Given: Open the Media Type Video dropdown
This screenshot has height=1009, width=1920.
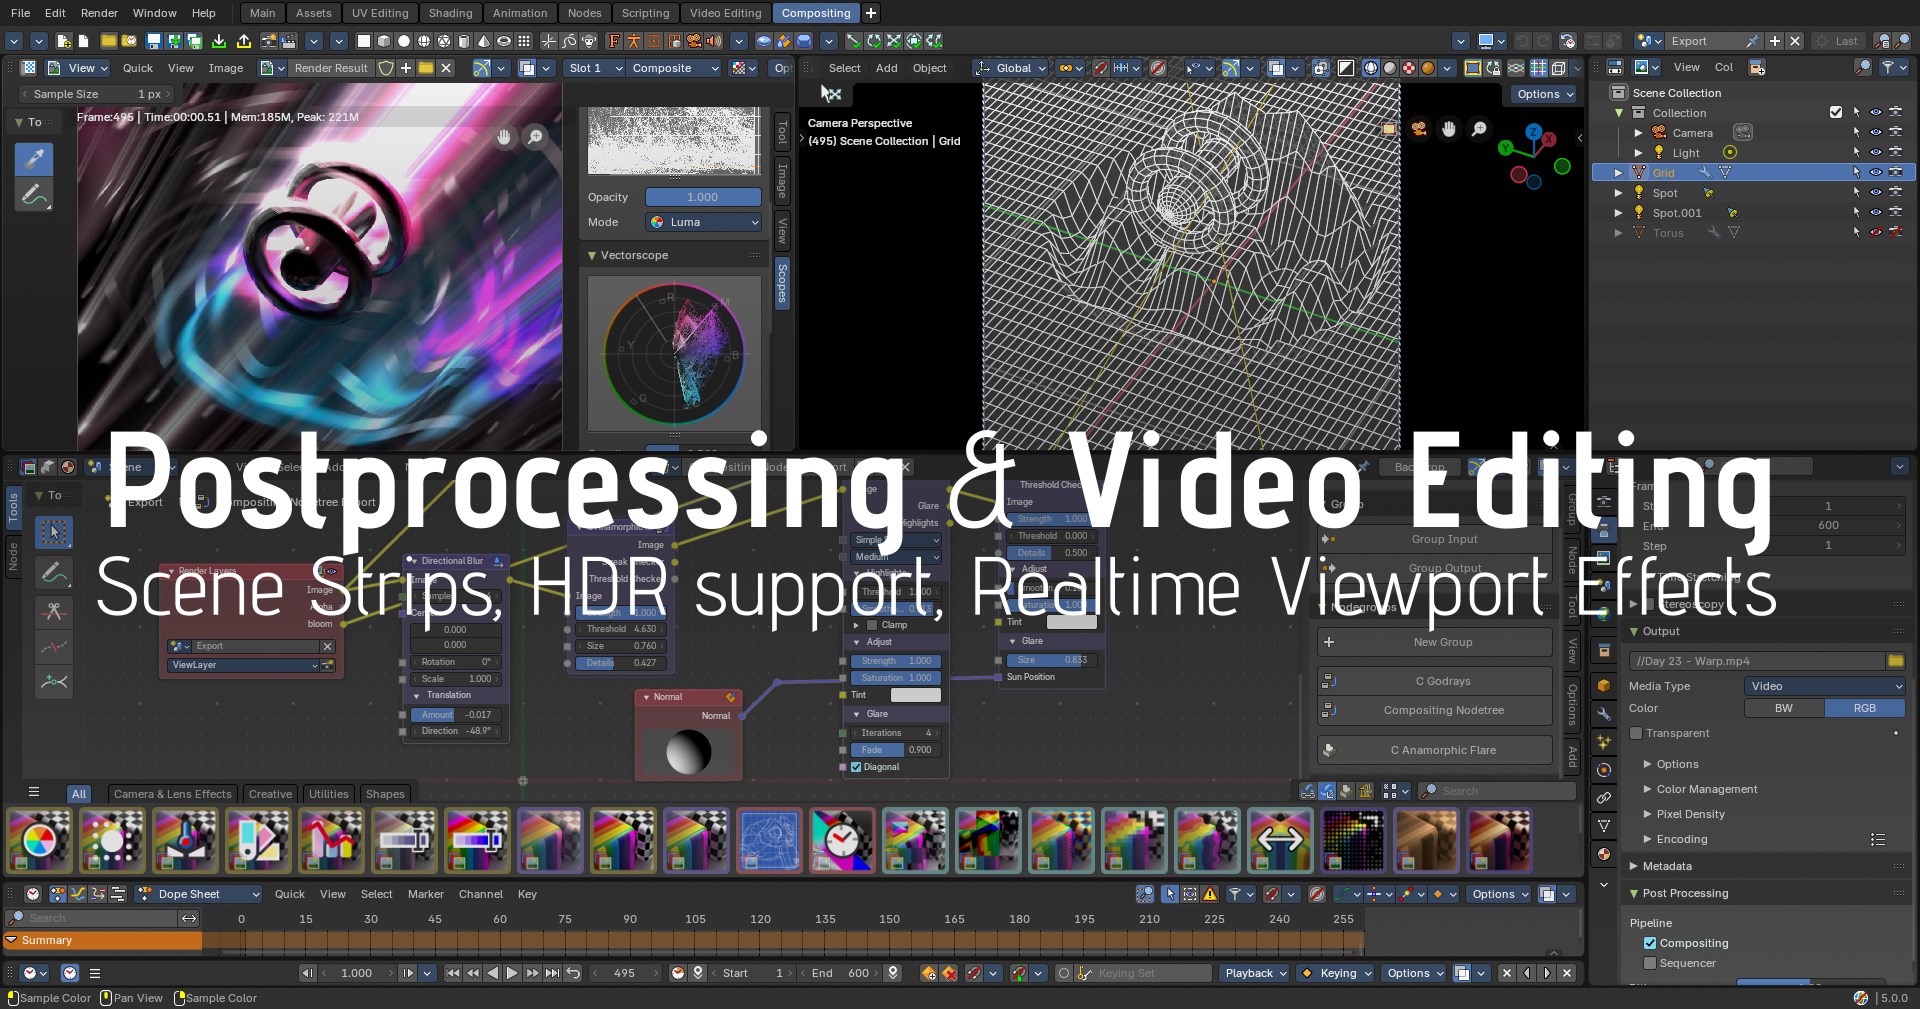Looking at the screenshot, I should (1824, 686).
